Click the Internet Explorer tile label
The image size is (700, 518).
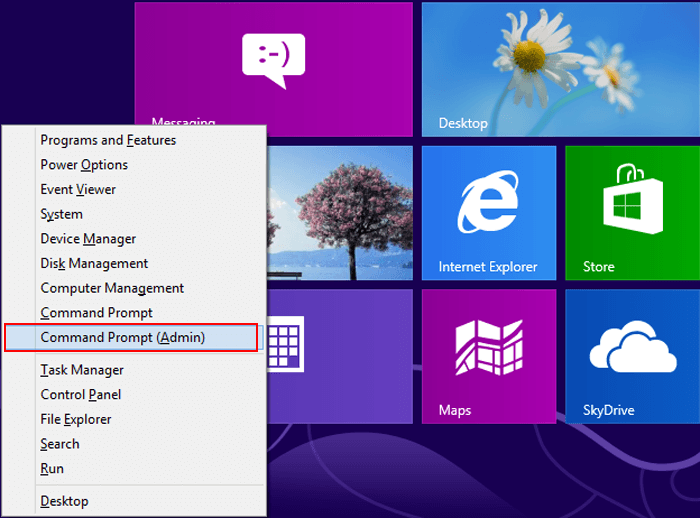[x=488, y=267]
